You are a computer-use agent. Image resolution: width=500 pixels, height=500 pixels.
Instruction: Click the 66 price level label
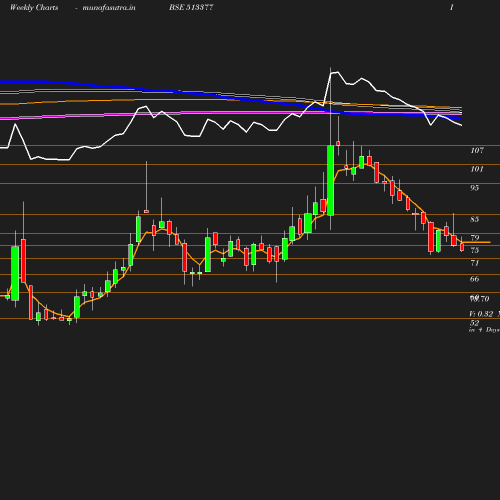[475, 279]
